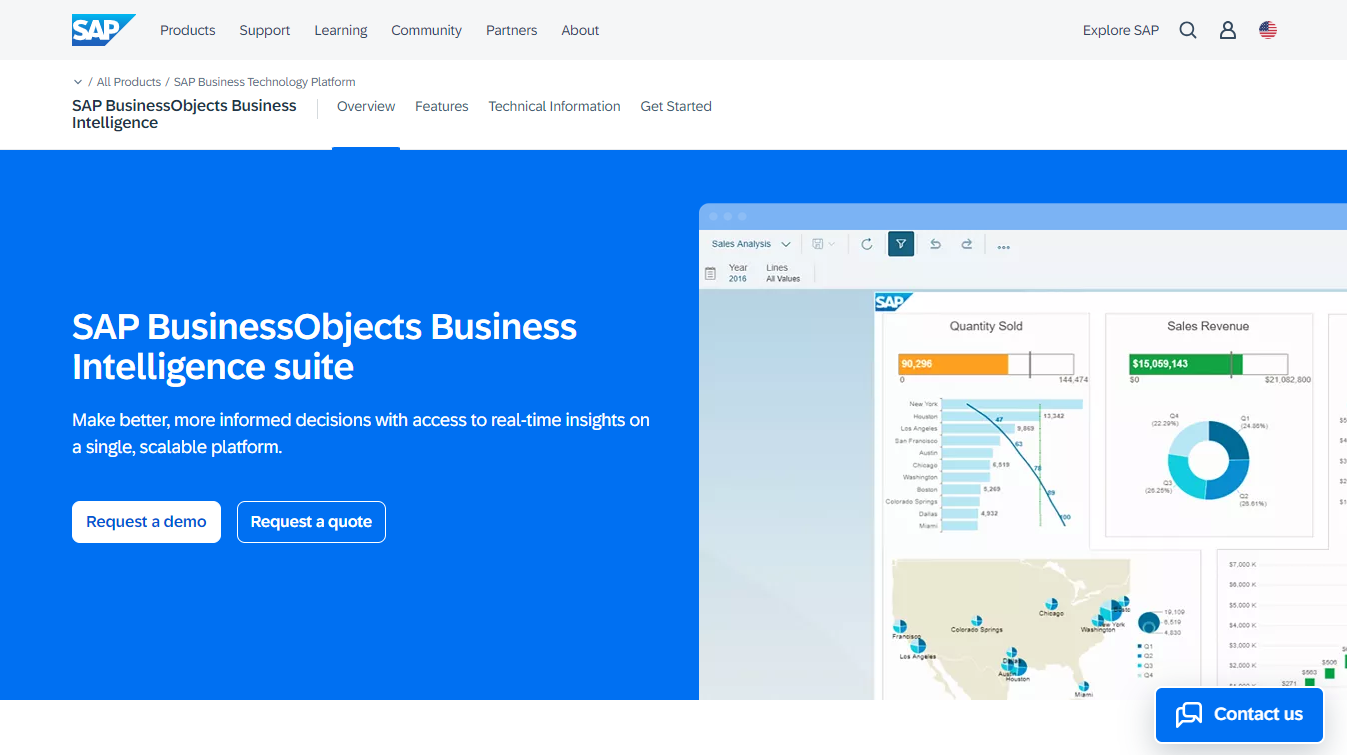Click the Quantity Sold chart title
The width and height of the screenshot is (1347, 755).
point(986,326)
